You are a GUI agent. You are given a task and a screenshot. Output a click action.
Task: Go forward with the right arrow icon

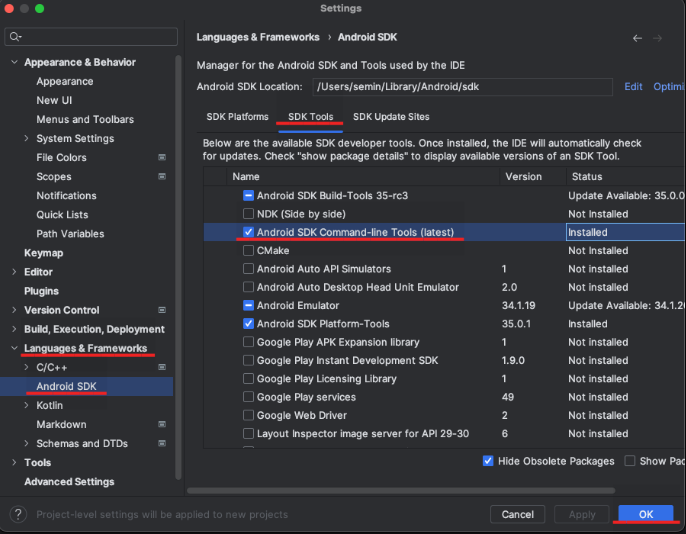pyautogui.click(x=657, y=38)
